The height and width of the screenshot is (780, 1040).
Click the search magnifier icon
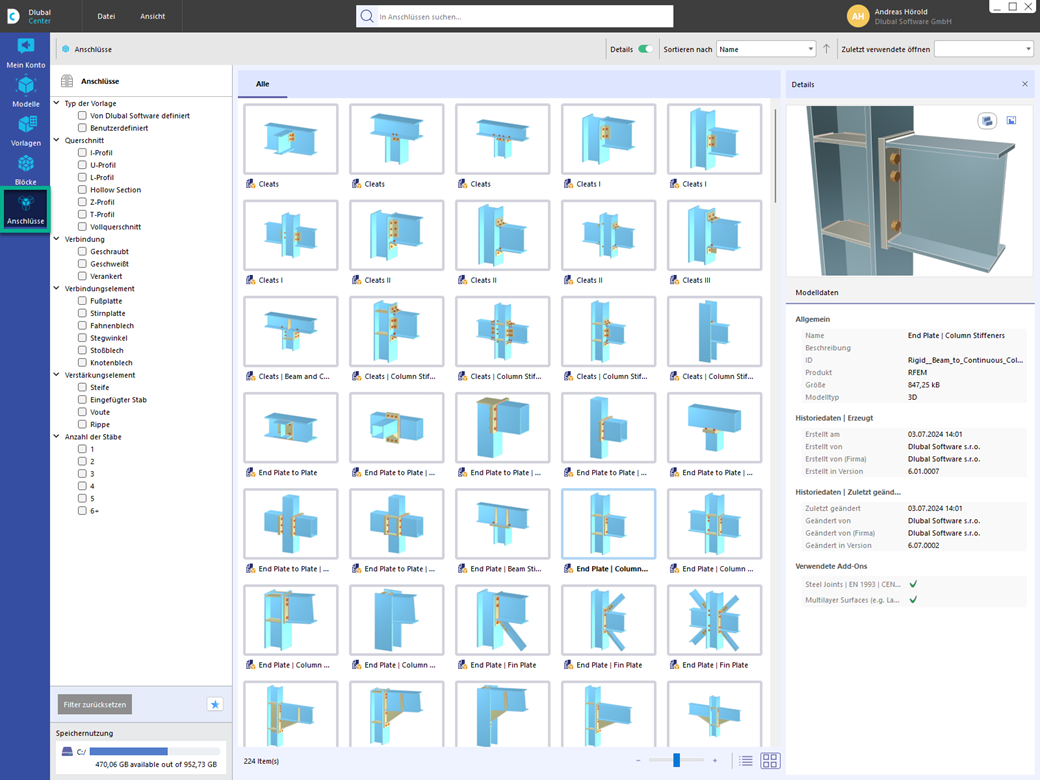[367, 16]
